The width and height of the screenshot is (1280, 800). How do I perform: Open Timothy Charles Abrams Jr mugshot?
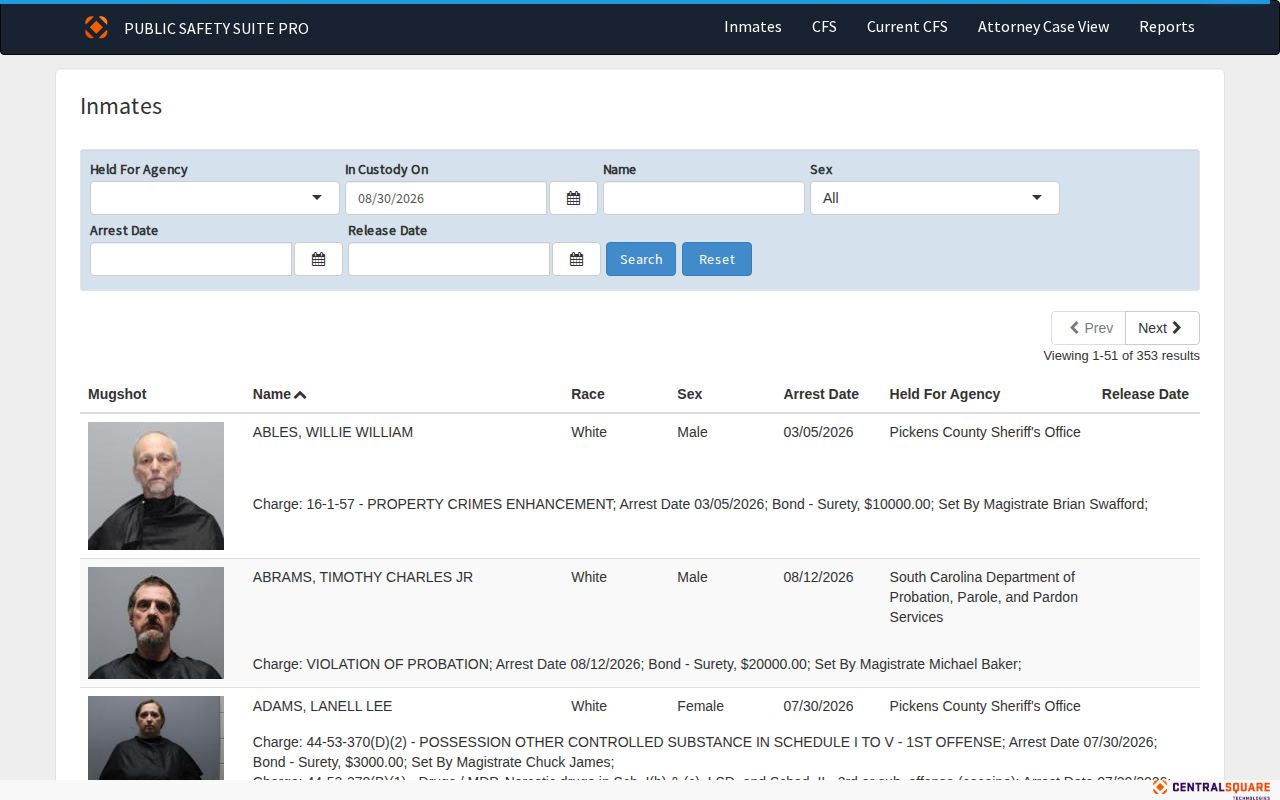(x=156, y=623)
